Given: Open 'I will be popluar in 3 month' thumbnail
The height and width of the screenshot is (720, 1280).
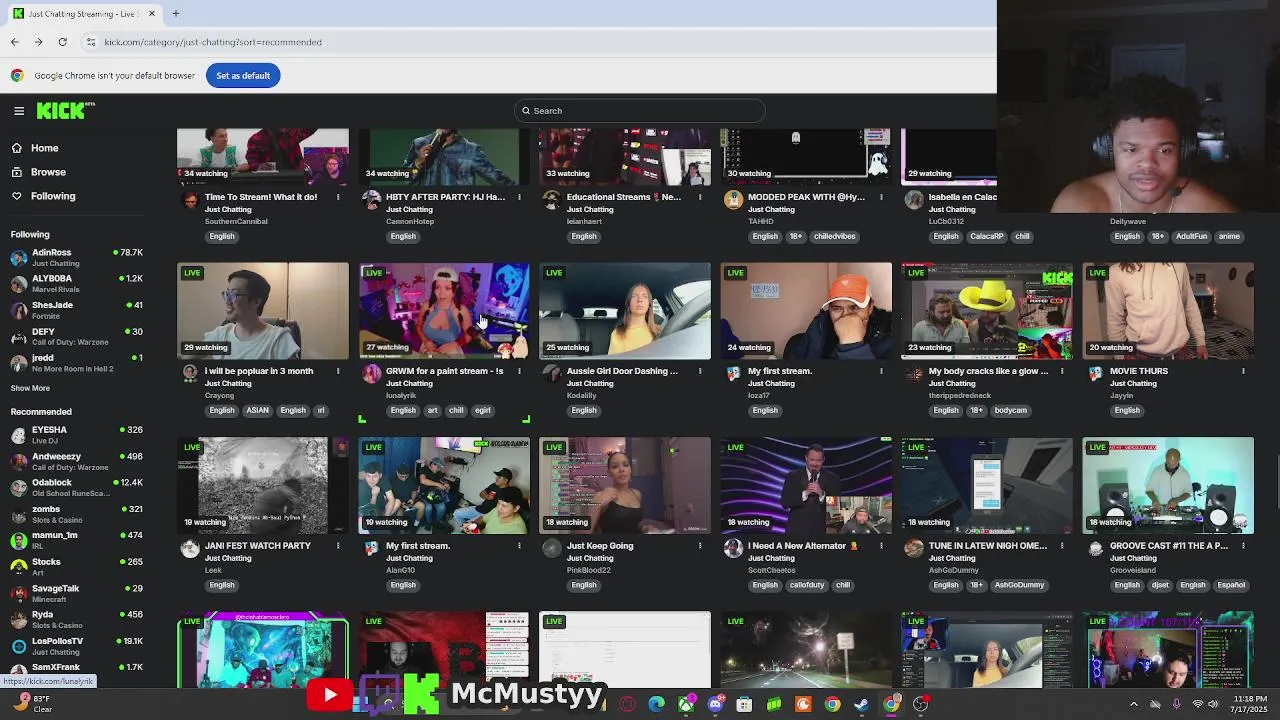Looking at the screenshot, I should pyautogui.click(x=263, y=311).
